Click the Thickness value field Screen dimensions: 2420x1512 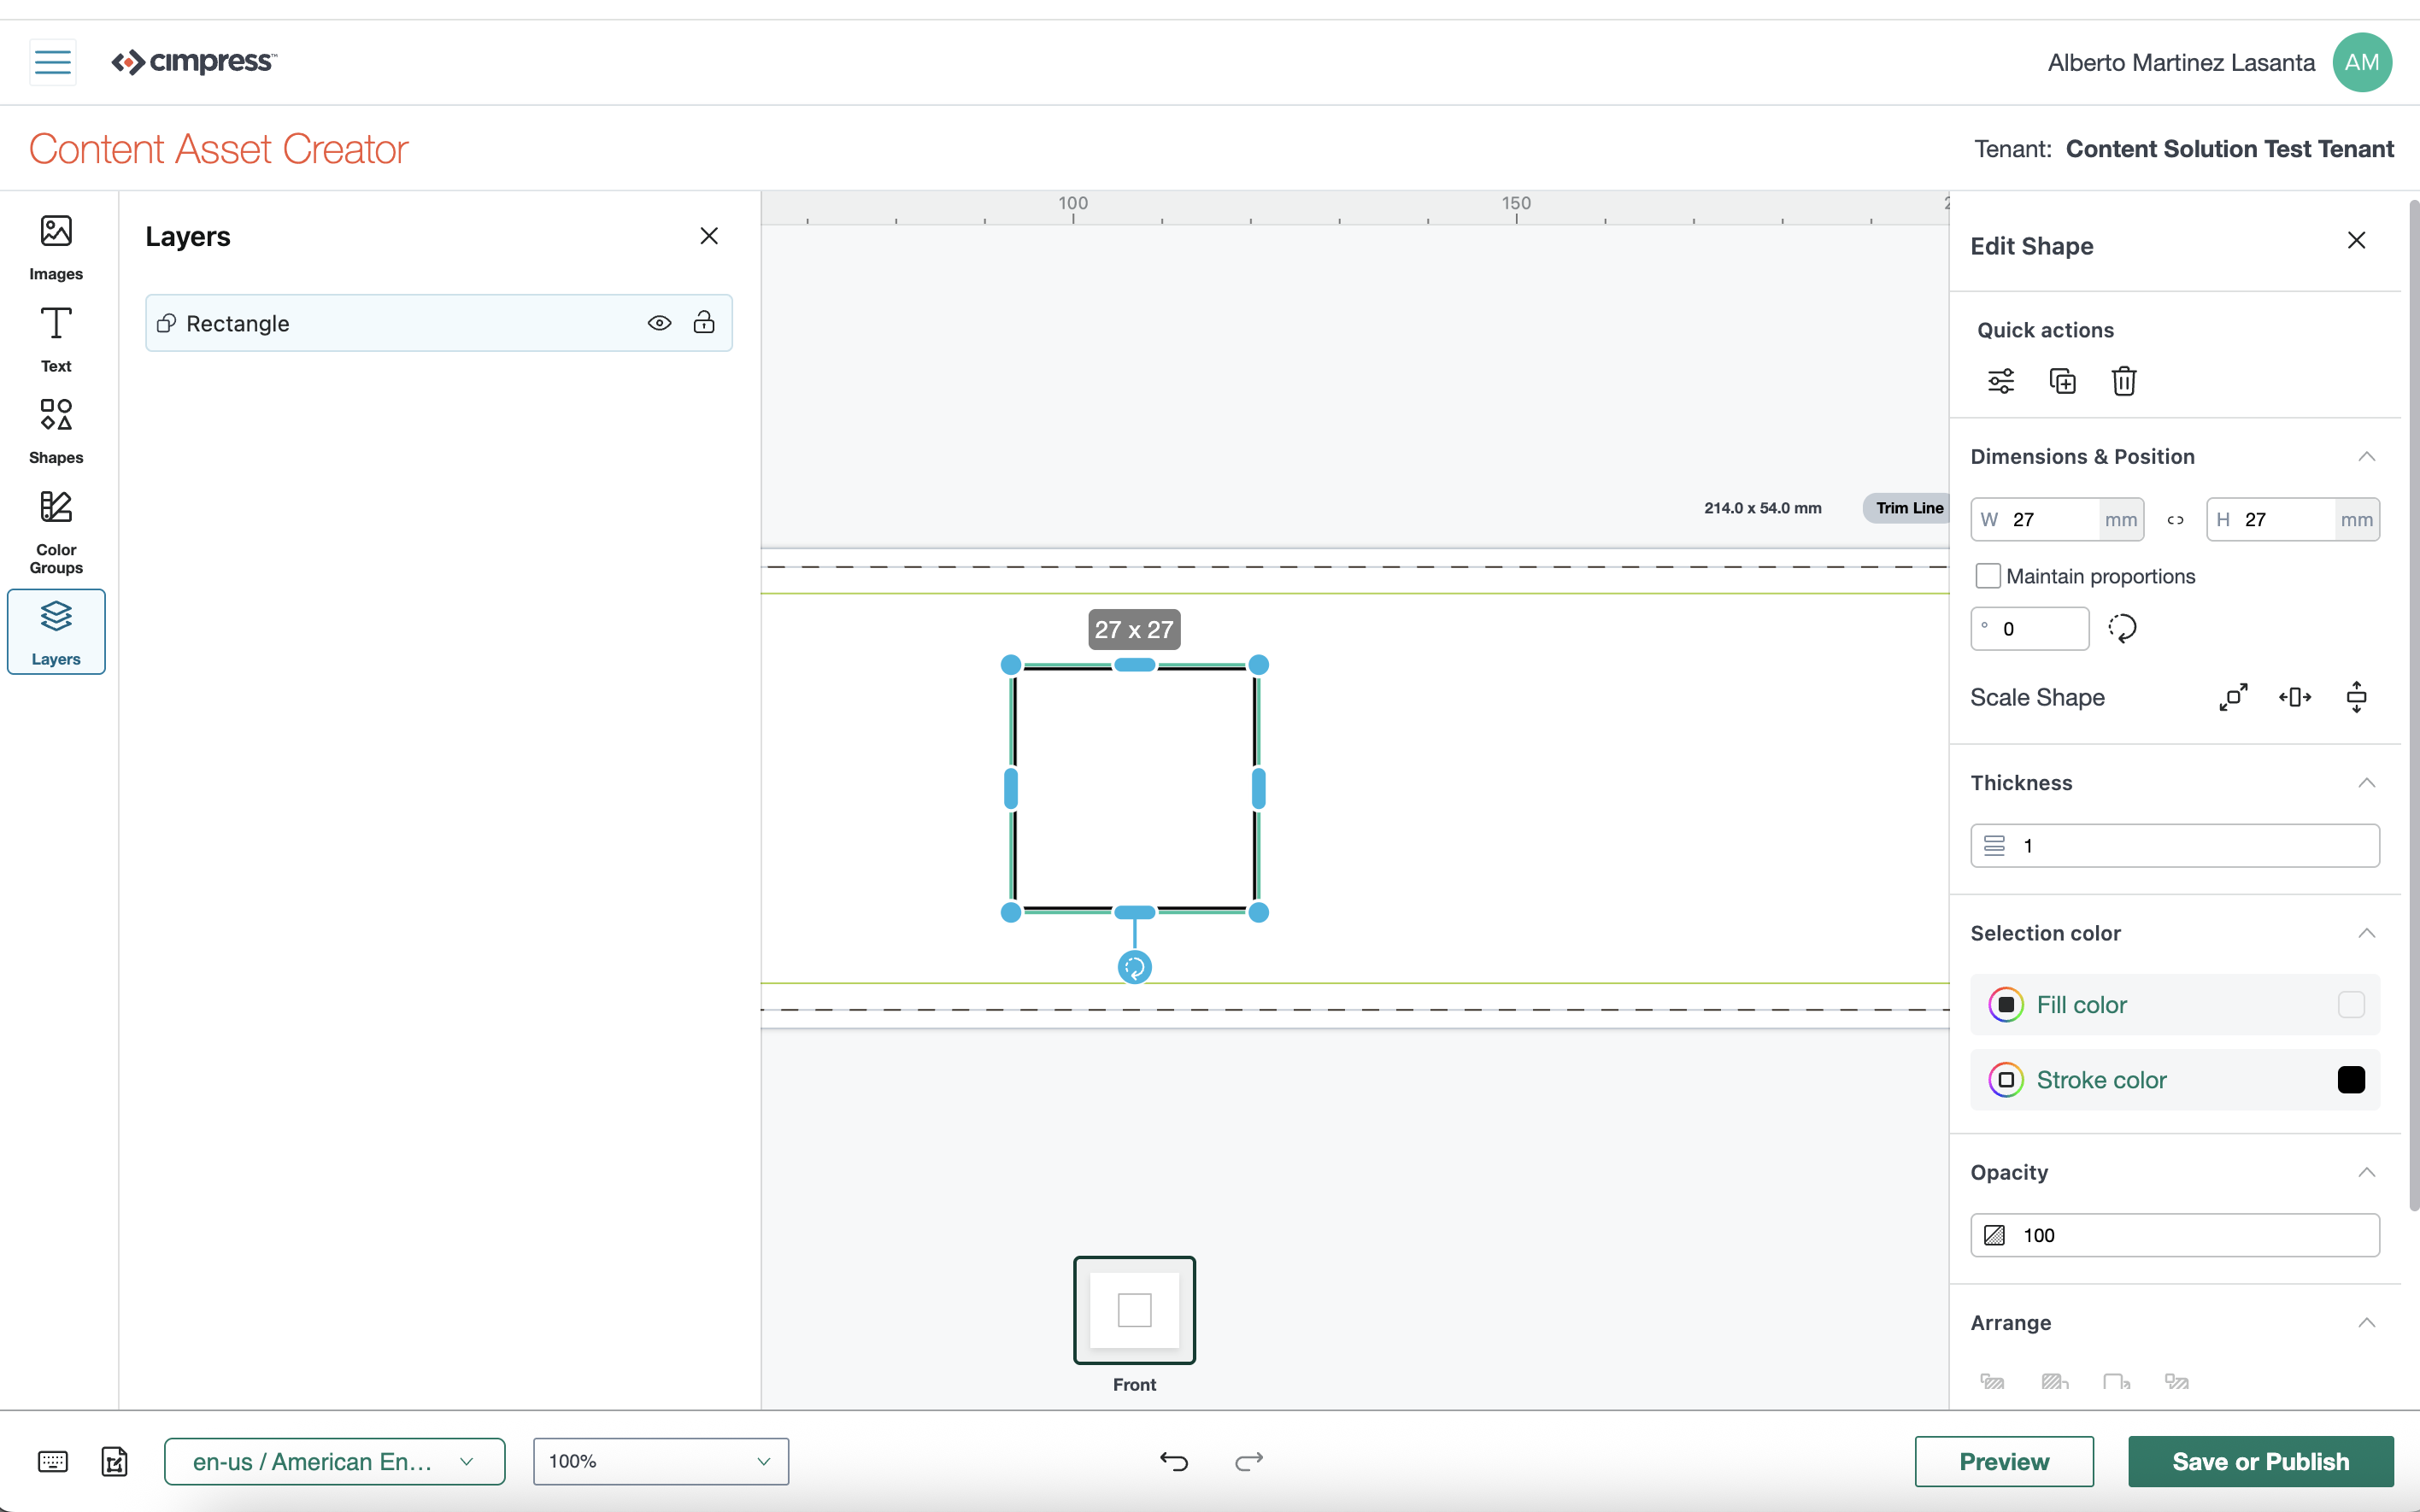pos(2174,846)
